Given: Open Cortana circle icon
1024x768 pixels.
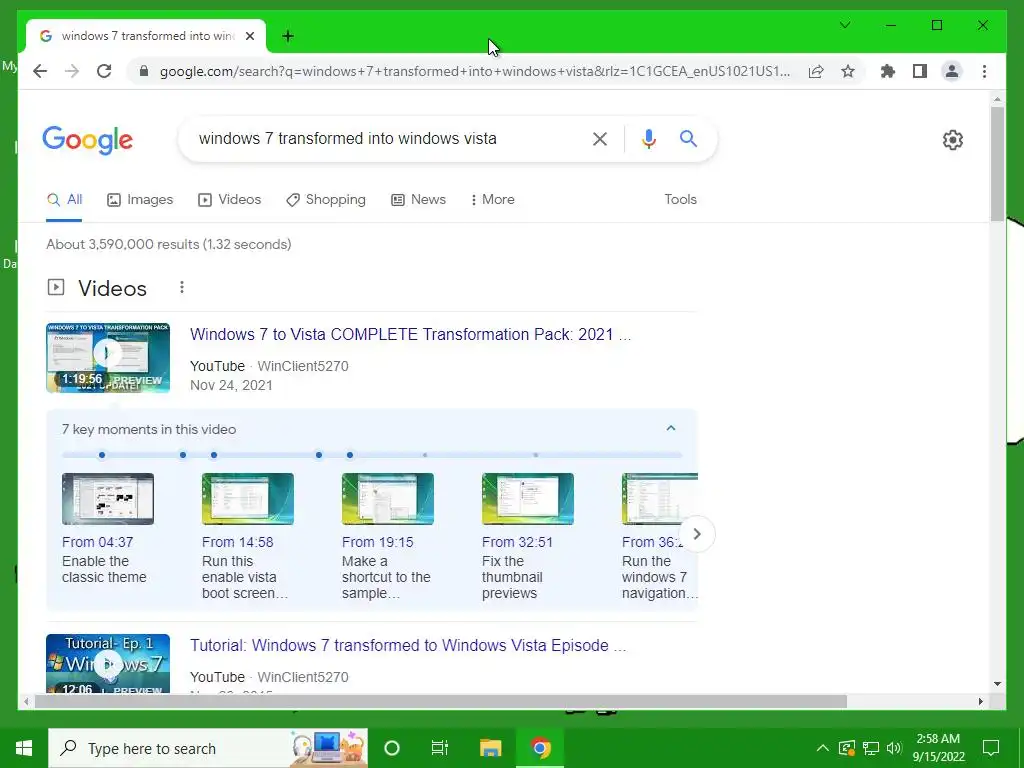Looking at the screenshot, I should [x=392, y=748].
